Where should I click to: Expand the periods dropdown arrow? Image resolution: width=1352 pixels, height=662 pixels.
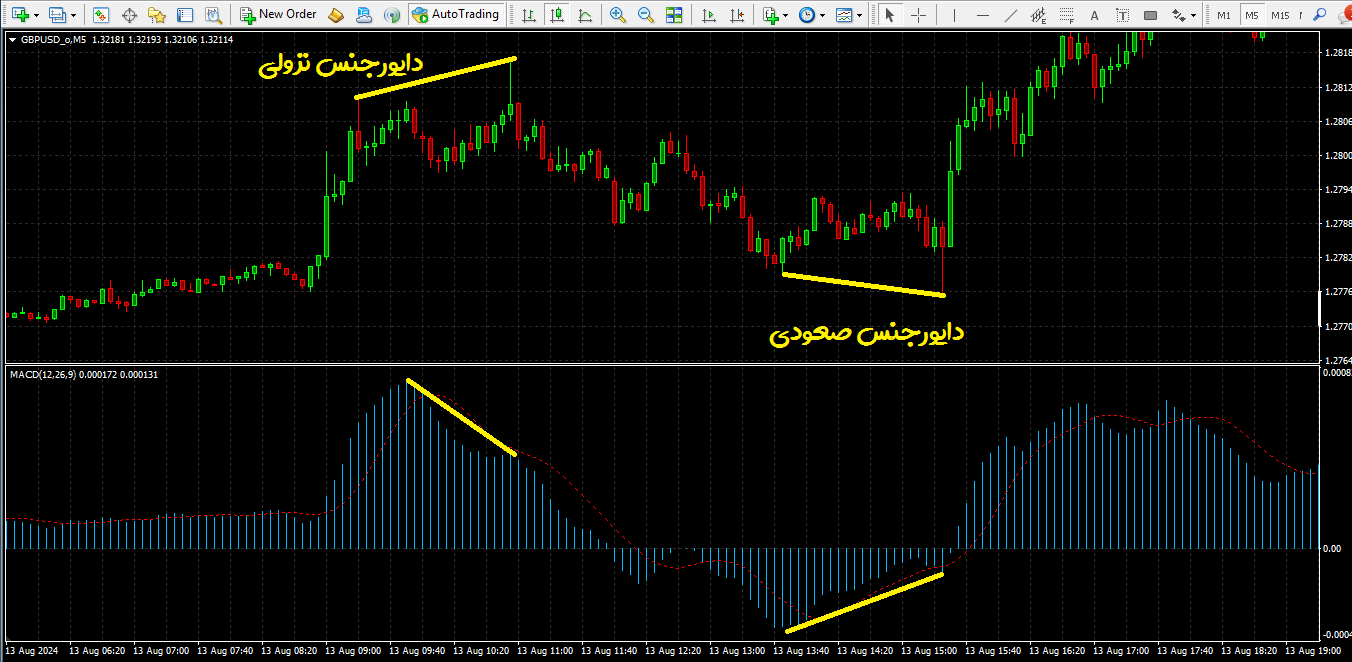coord(822,15)
